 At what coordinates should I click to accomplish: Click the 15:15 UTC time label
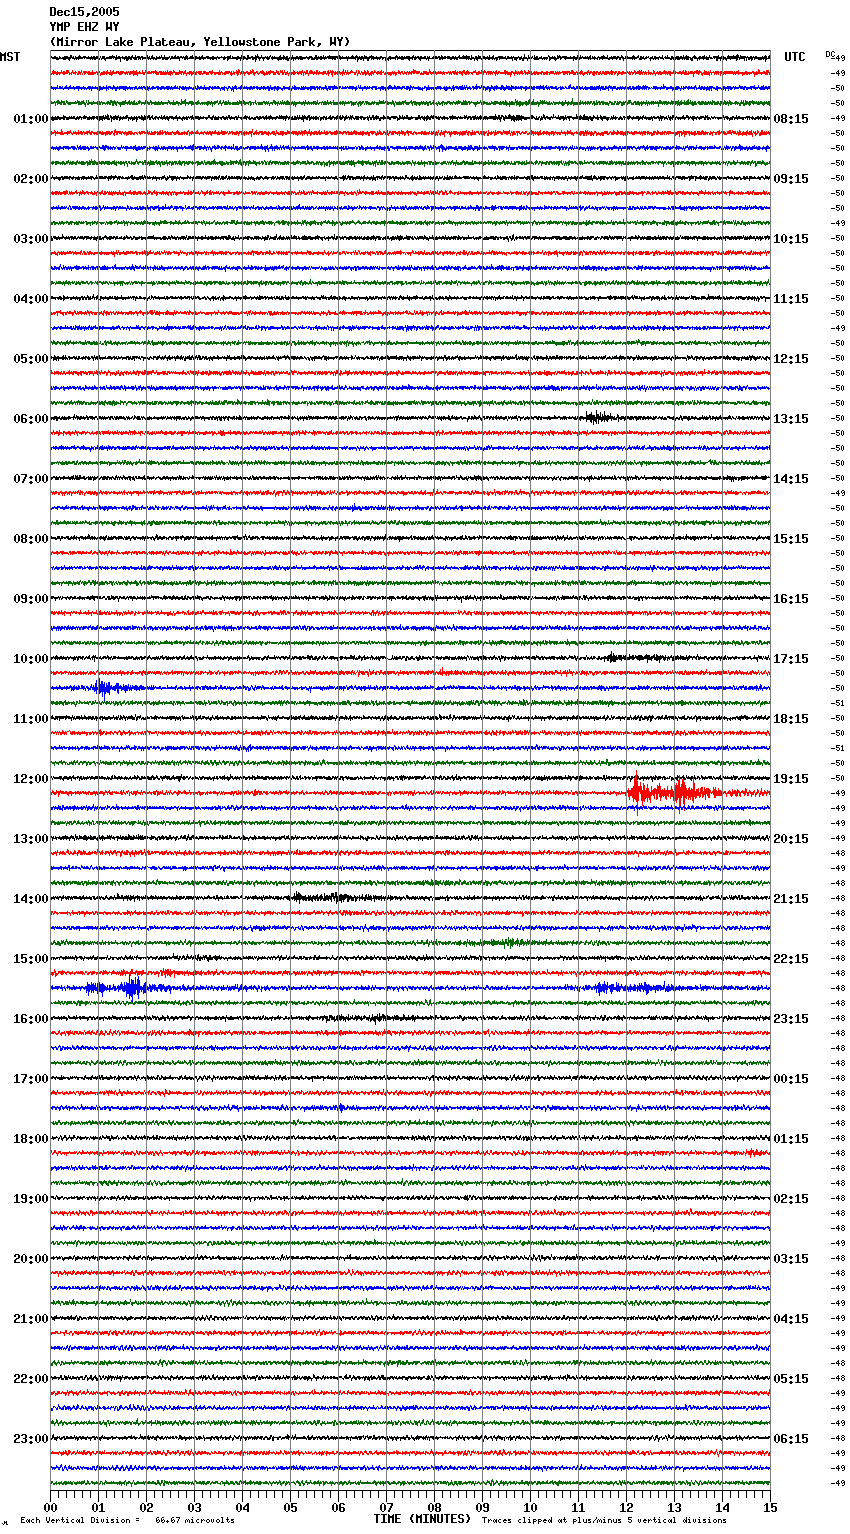point(791,539)
